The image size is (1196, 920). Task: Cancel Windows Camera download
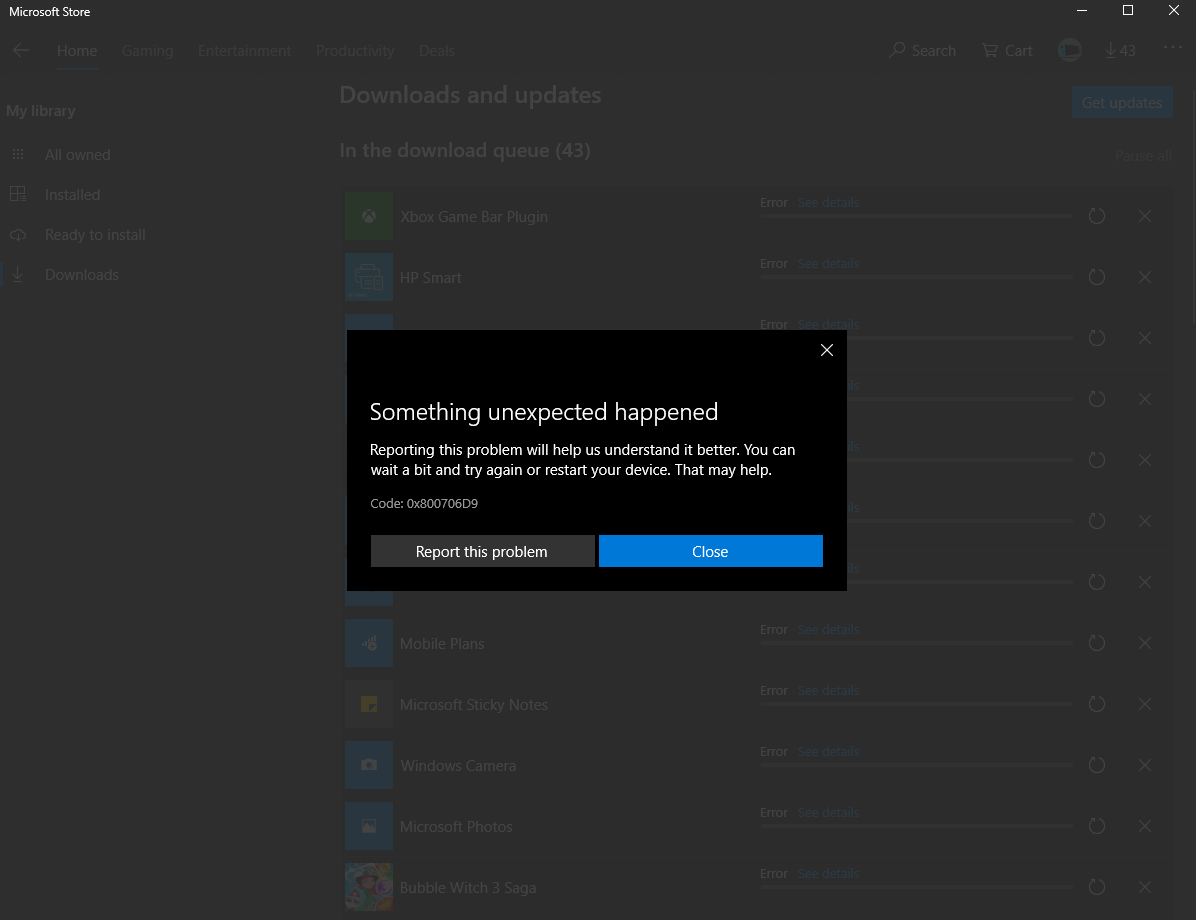(x=1145, y=765)
